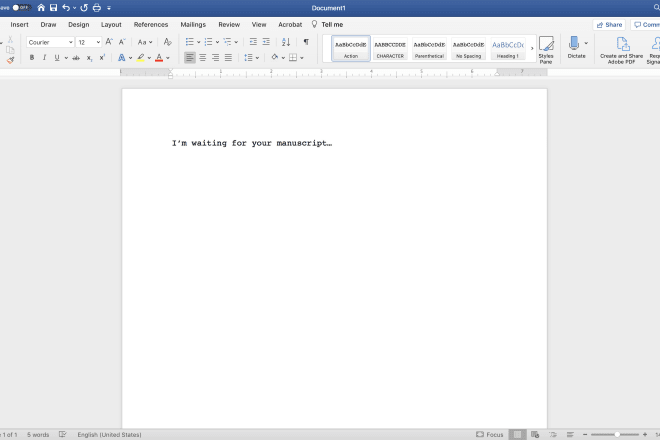Image resolution: width=660 pixels, height=440 pixels.
Task: Undo the last action
Action: (66, 8)
